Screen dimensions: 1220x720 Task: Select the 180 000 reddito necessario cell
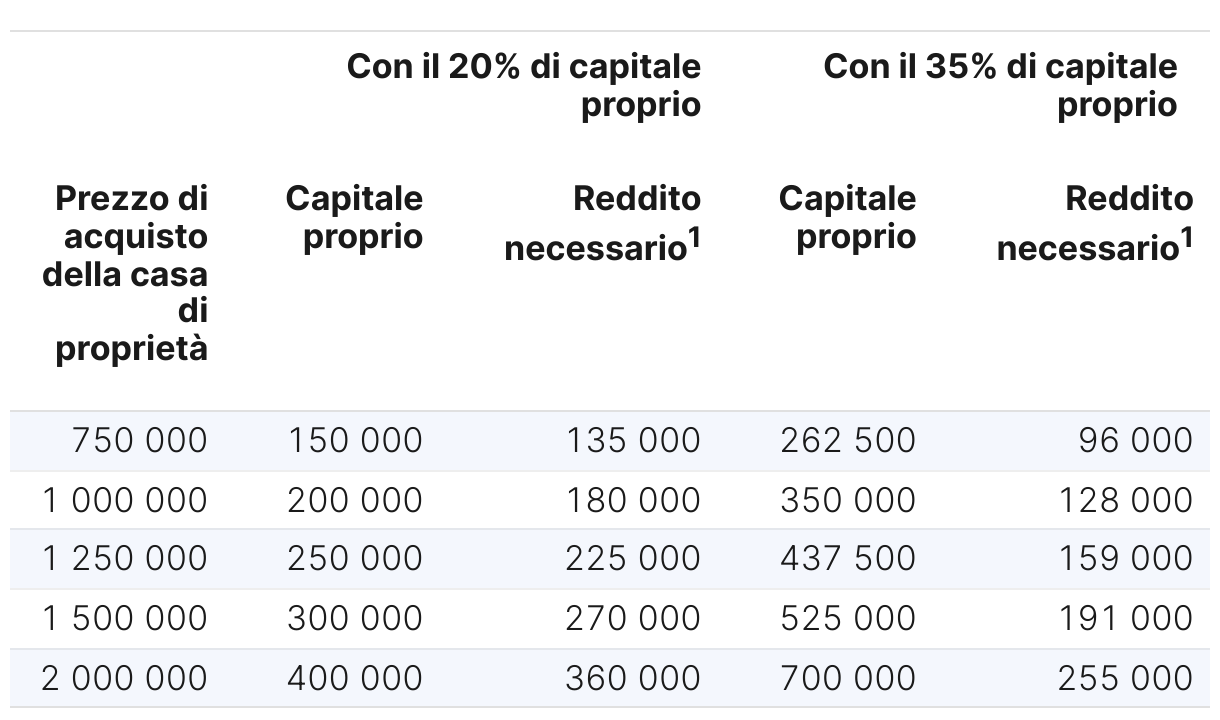click(633, 500)
